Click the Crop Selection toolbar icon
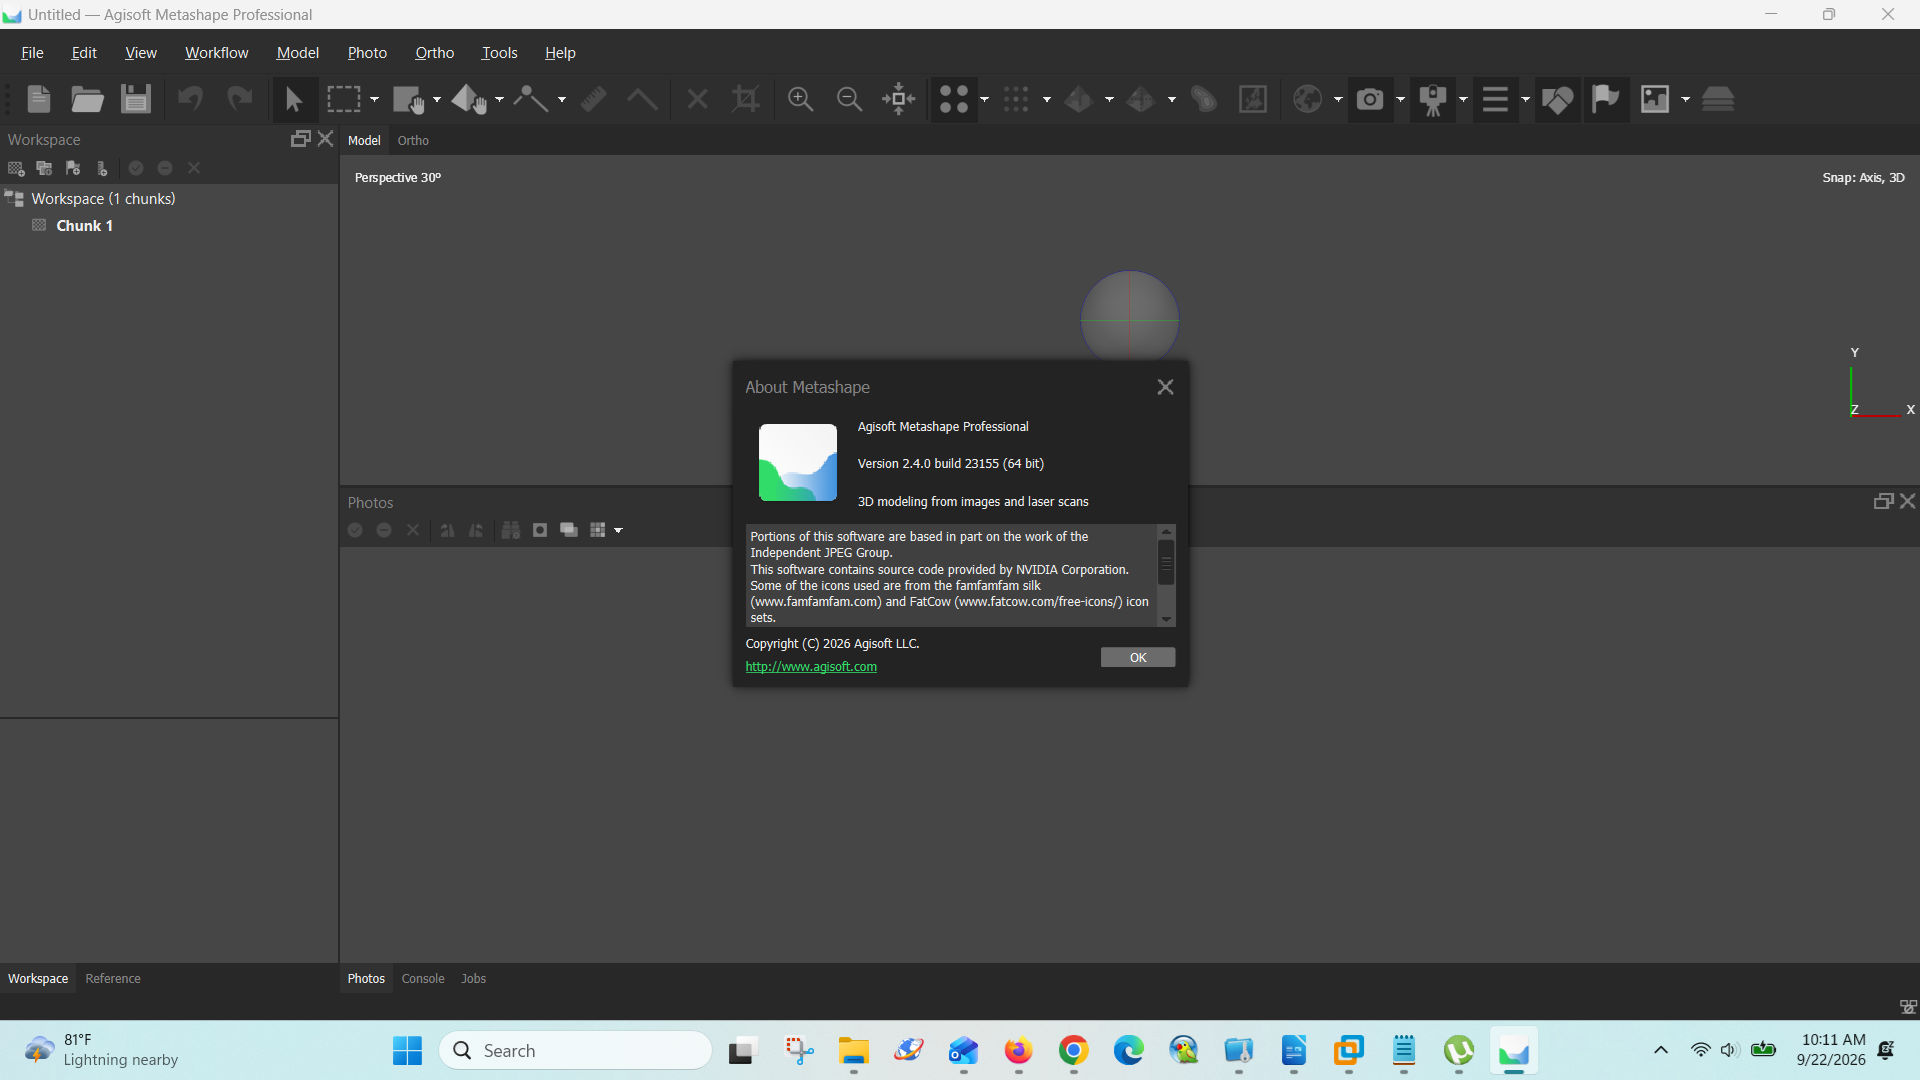 pos(745,99)
